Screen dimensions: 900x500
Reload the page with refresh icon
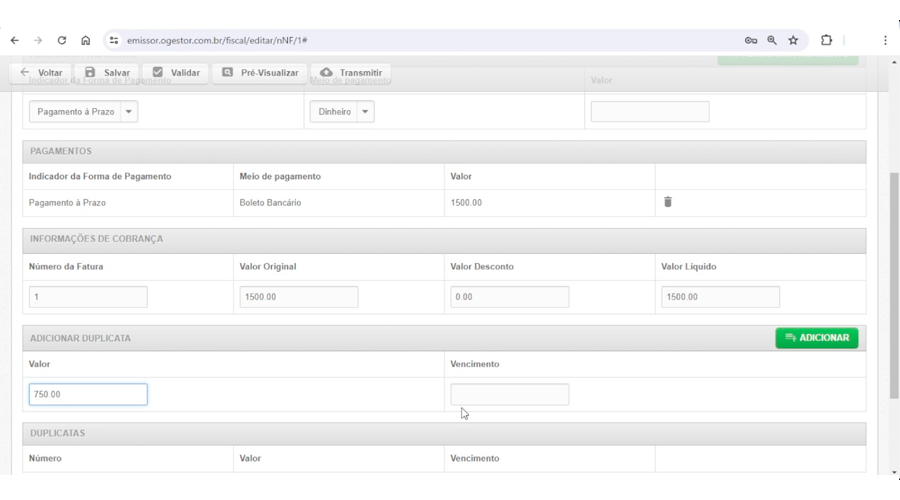click(x=62, y=41)
